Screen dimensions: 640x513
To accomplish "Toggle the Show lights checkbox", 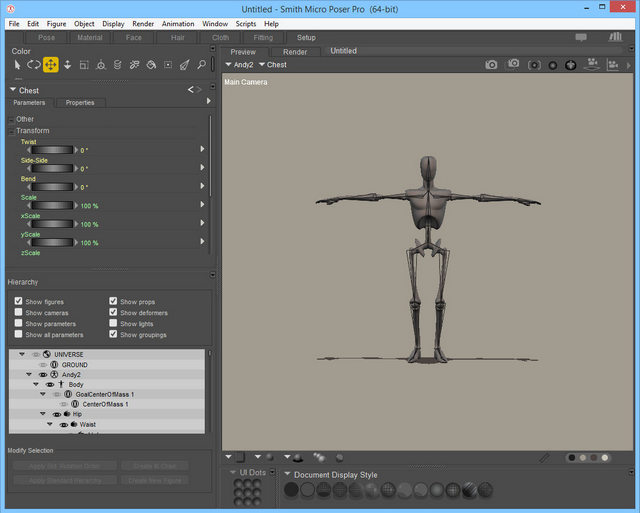I will (114, 323).
